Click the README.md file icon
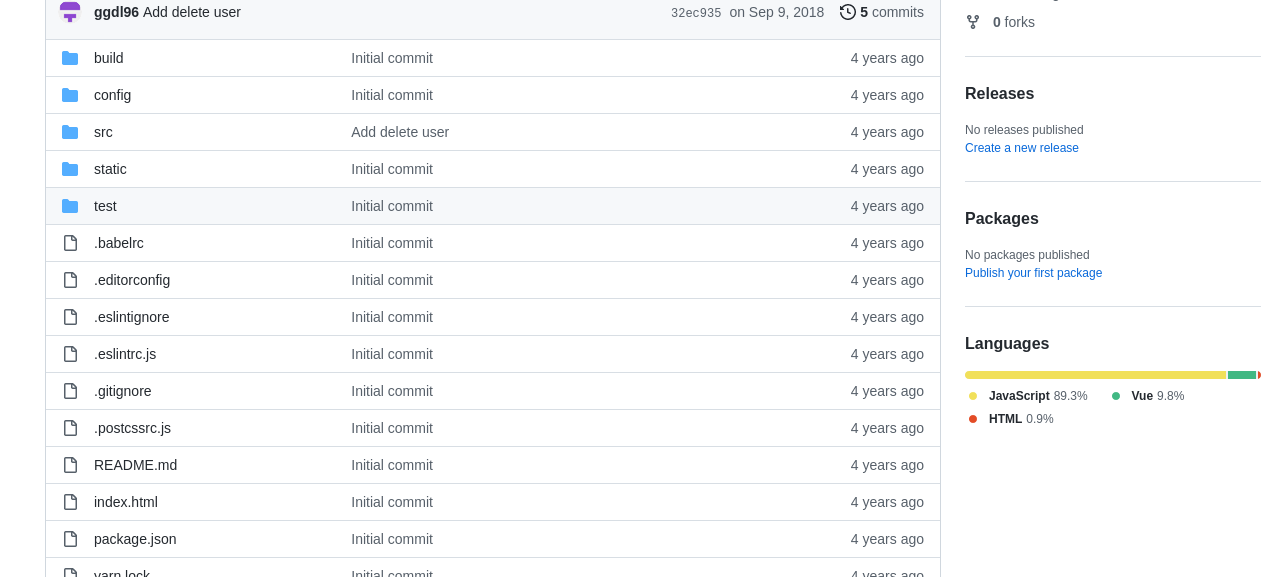The width and height of the screenshot is (1285, 577). (70, 465)
